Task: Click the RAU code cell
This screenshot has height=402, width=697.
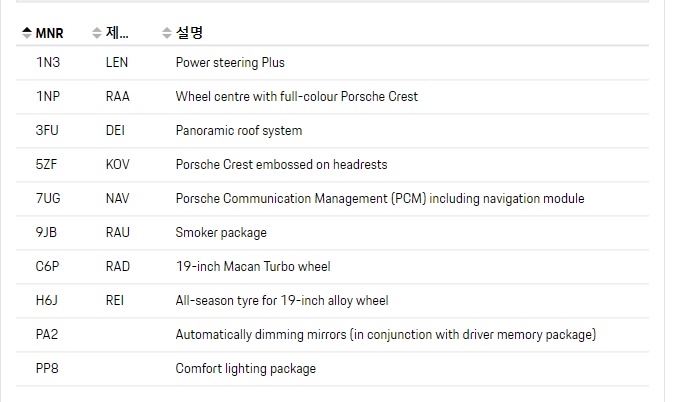Action: tap(118, 233)
